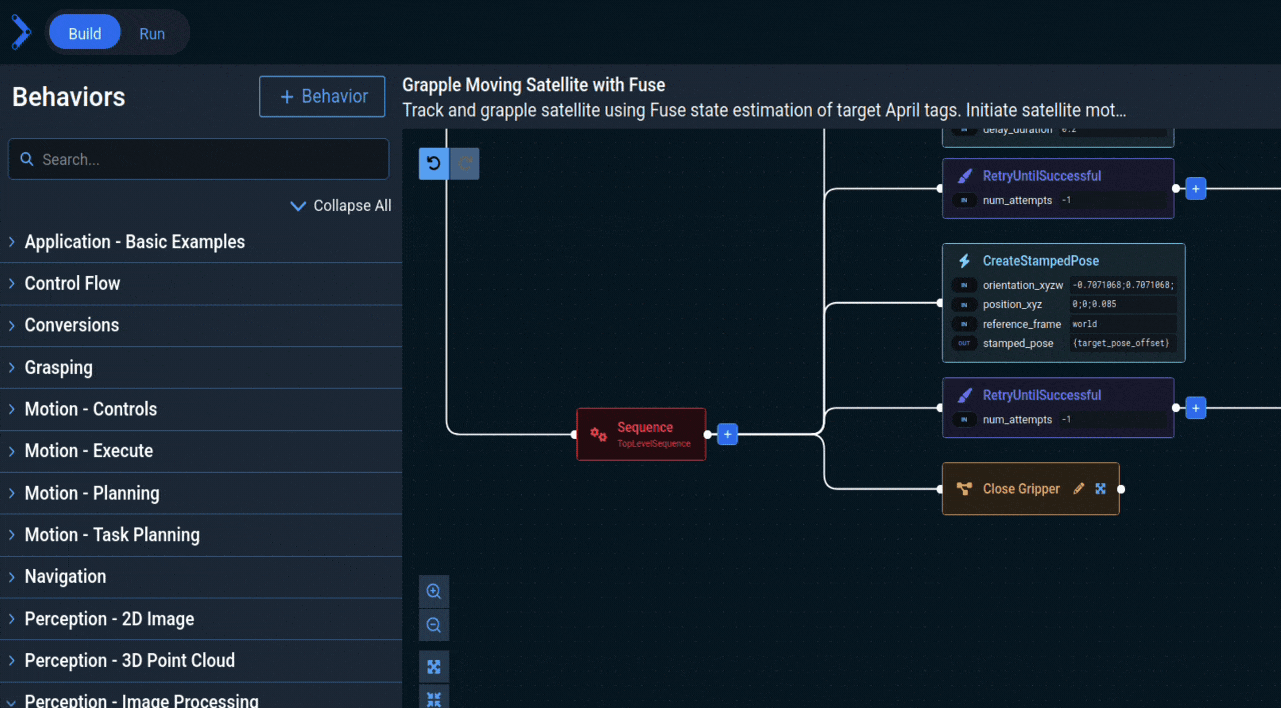Click the expand-arrows fit view icon

(x=433, y=666)
